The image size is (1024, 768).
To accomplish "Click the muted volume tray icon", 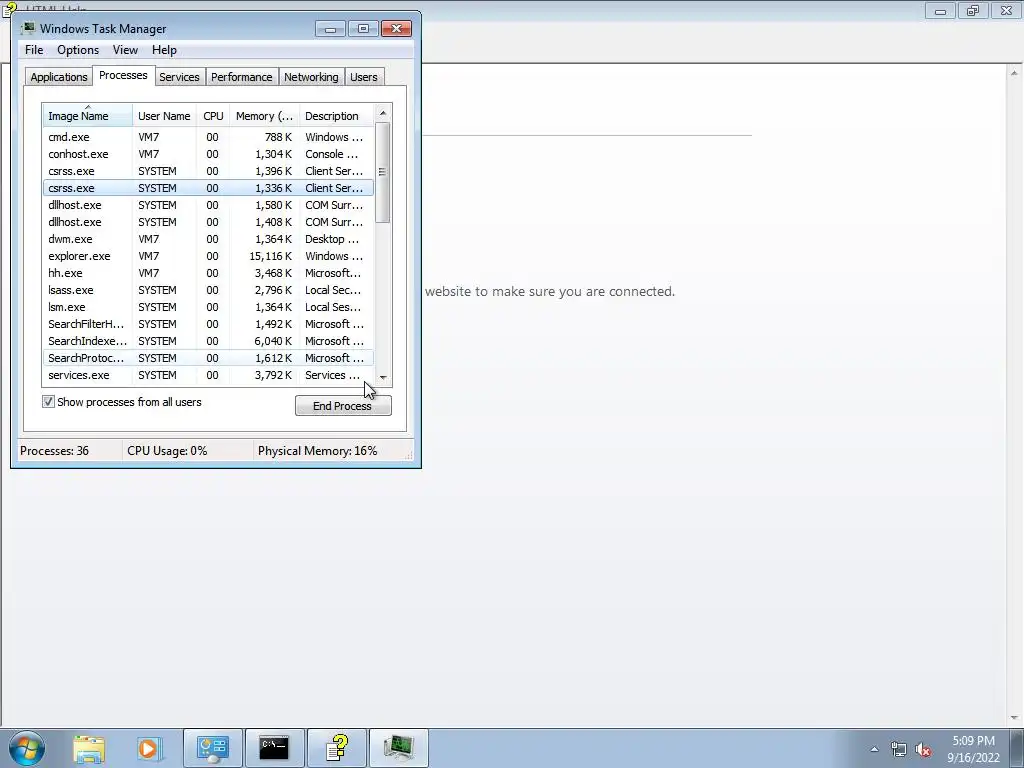I will pos(923,749).
